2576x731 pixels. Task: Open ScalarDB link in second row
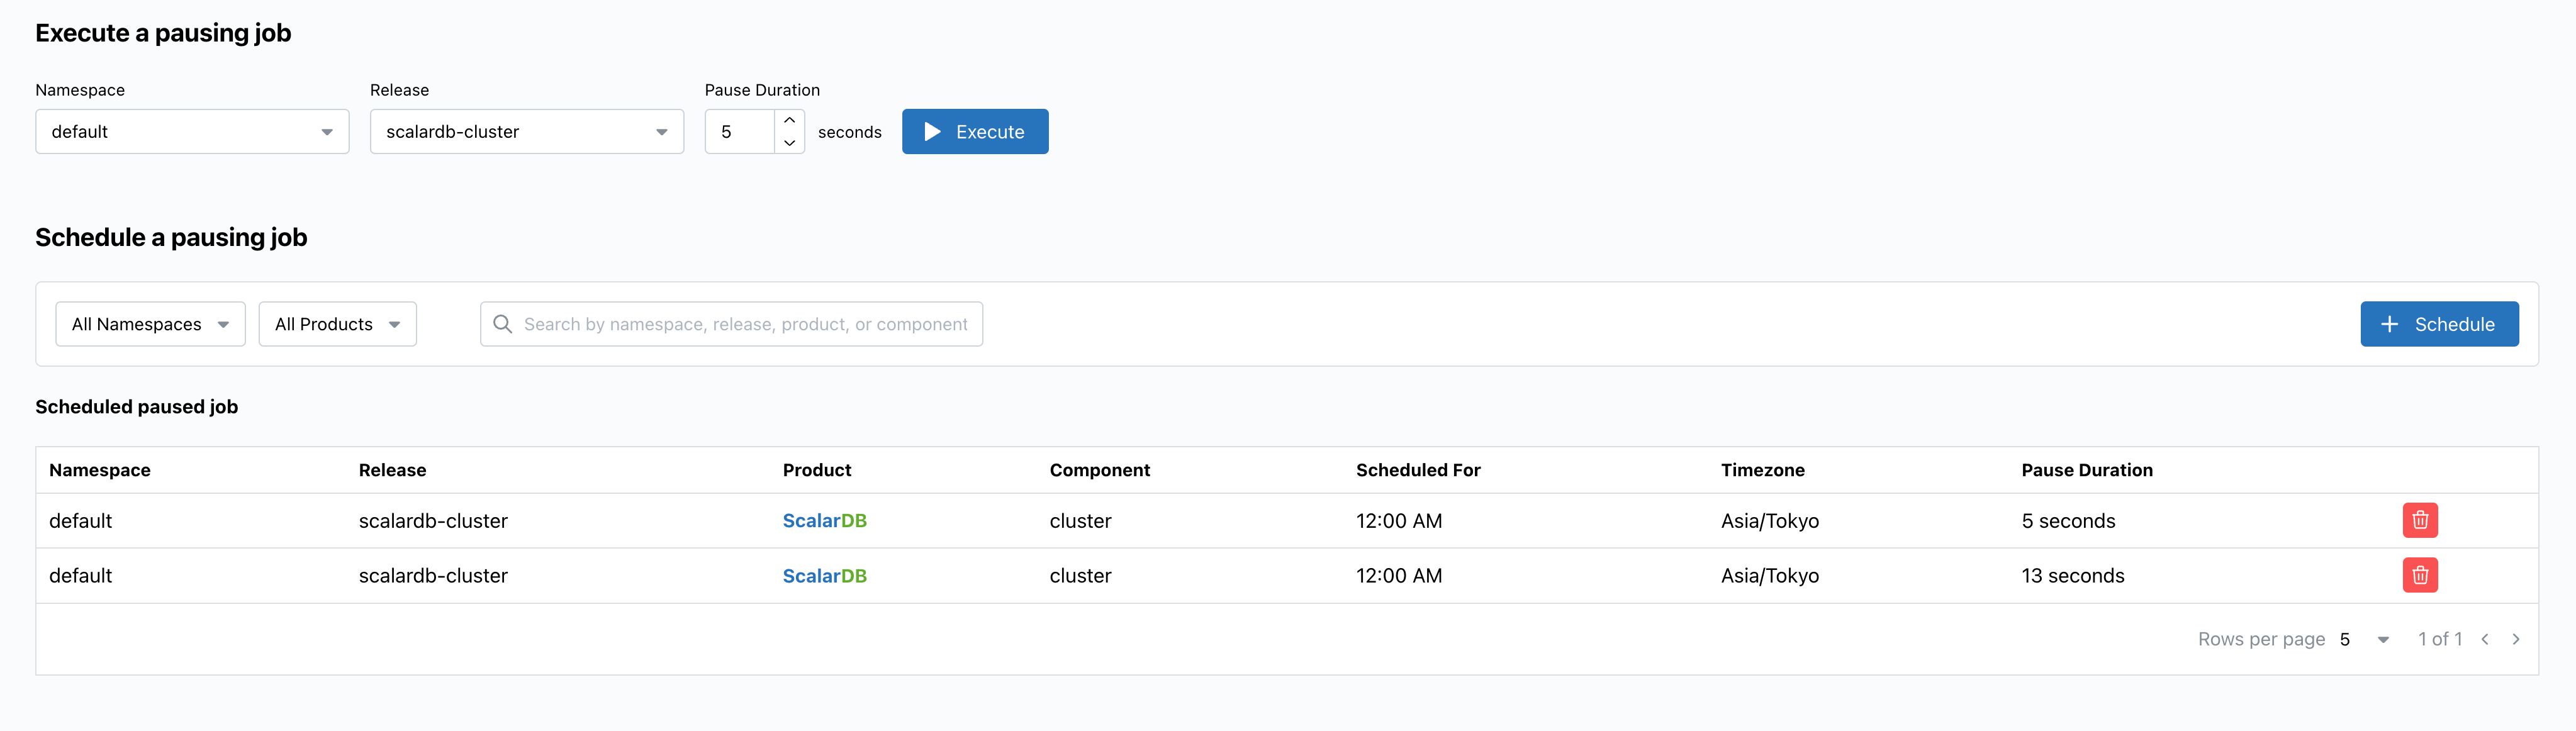click(824, 576)
